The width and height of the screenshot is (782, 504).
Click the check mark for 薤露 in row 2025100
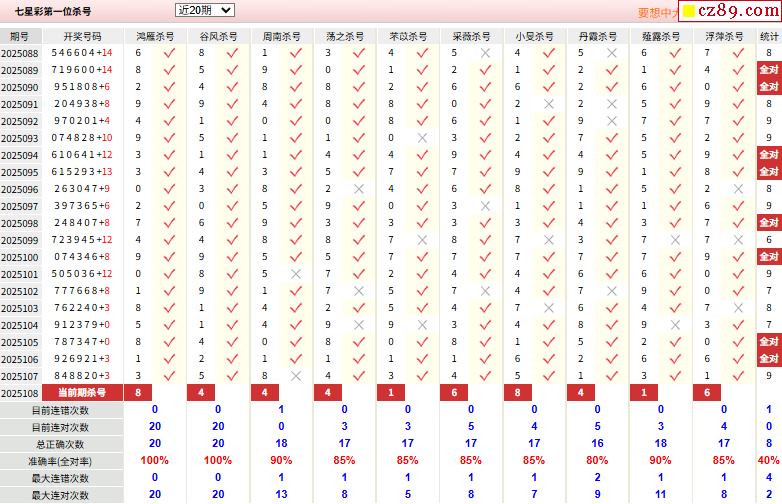tap(675, 257)
